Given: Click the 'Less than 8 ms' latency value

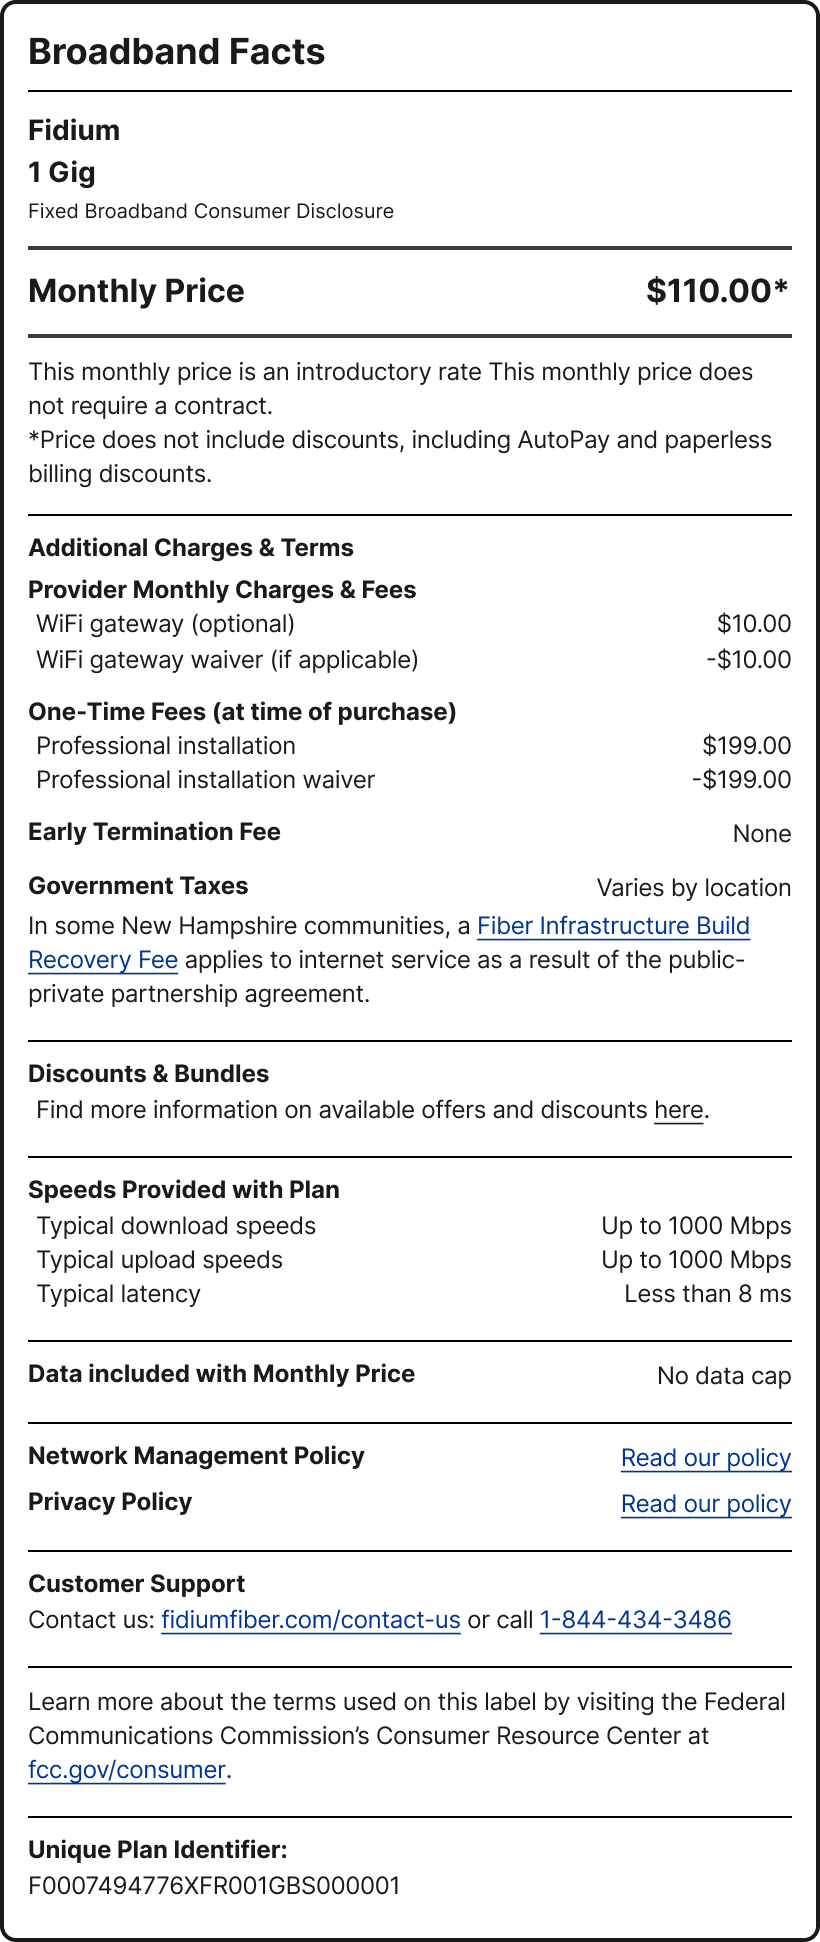Looking at the screenshot, I should (707, 1294).
